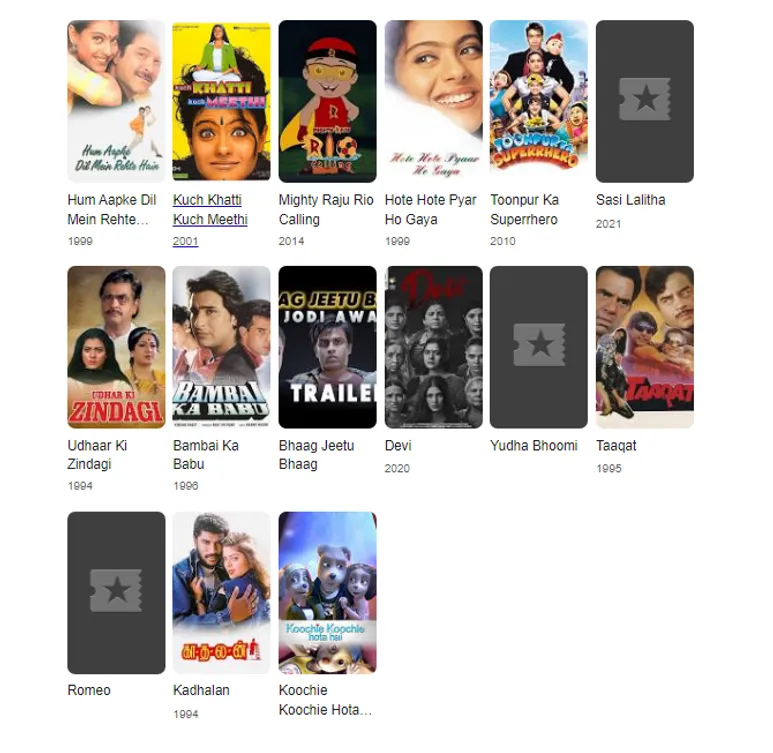Open the Kuch Khatti Kuch Meethi poster
The height and width of the screenshot is (753, 773).
[x=221, y=101]
